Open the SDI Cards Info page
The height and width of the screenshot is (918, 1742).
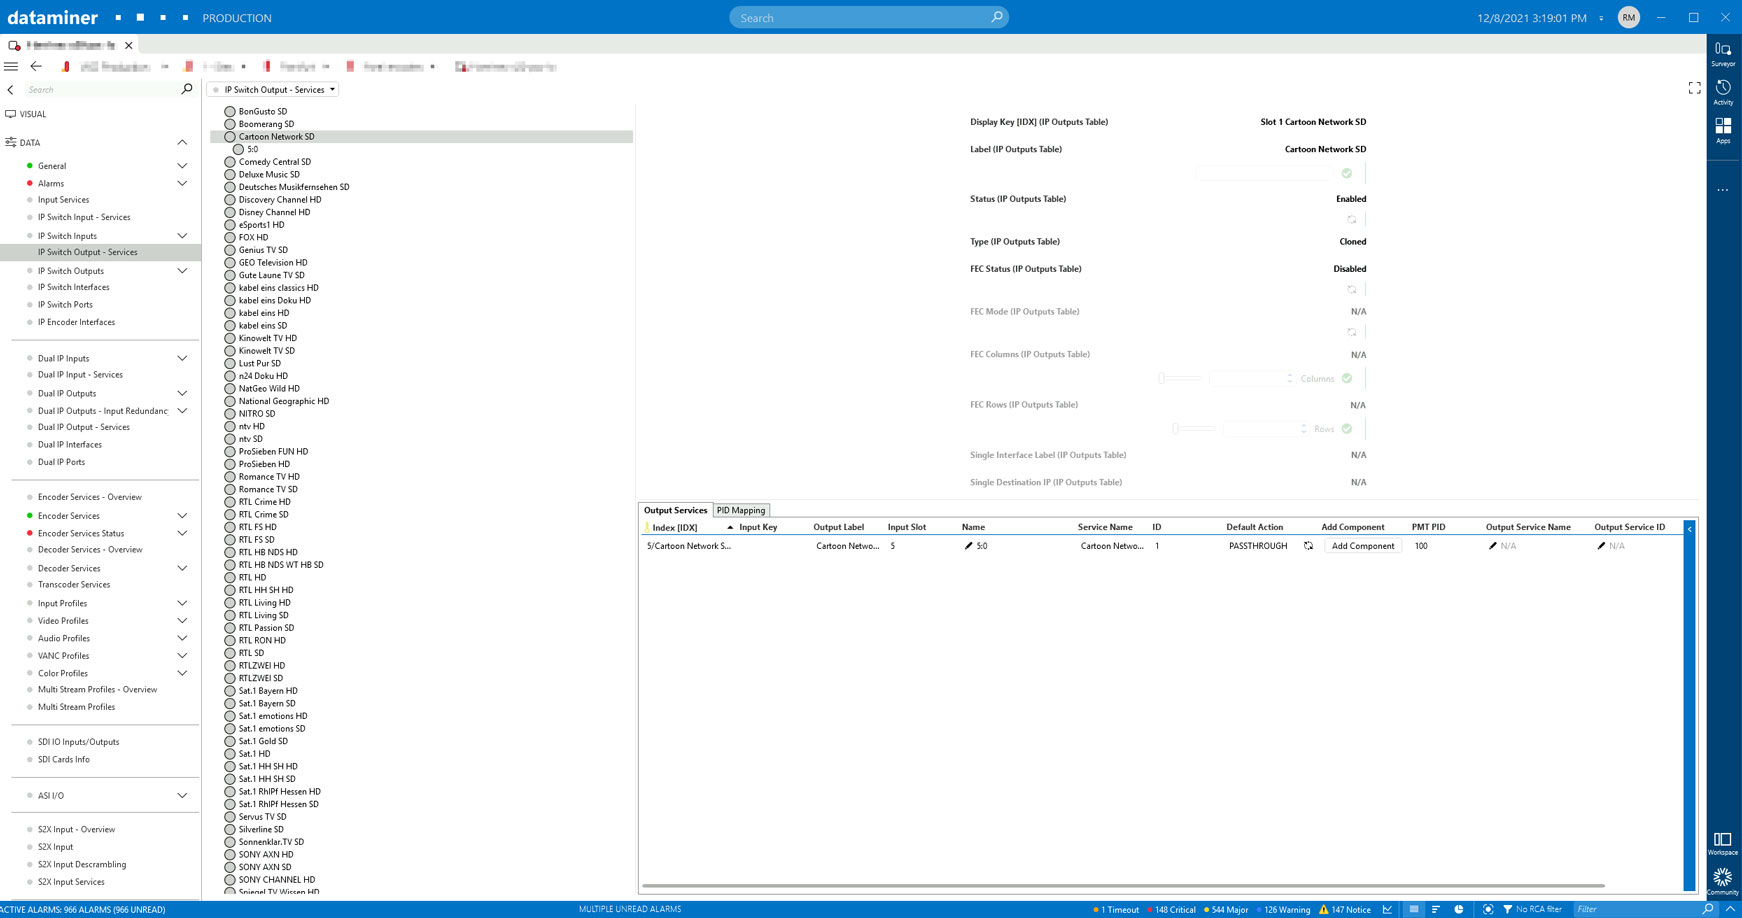64,760
